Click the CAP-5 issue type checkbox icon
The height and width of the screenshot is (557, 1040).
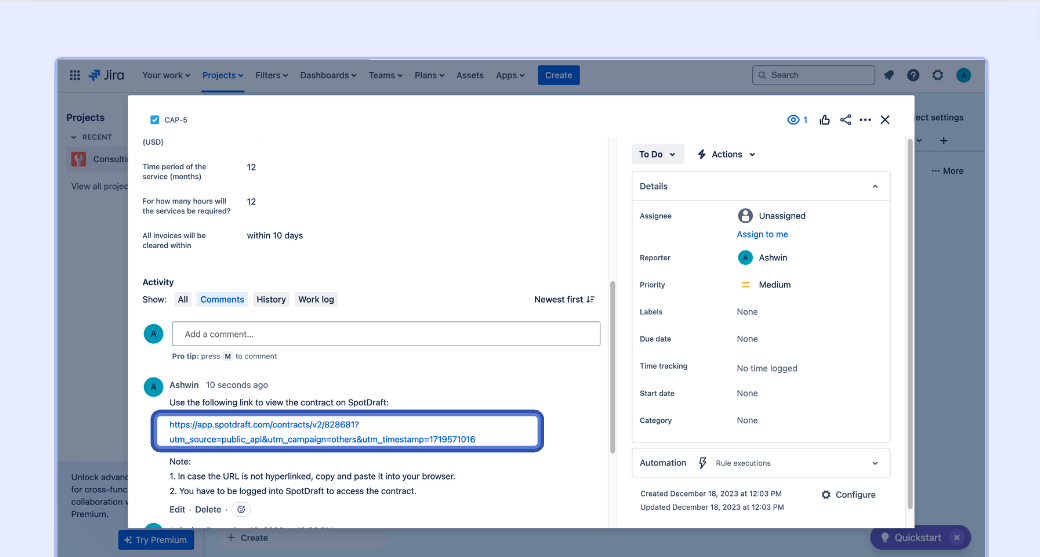click(154, 120)
